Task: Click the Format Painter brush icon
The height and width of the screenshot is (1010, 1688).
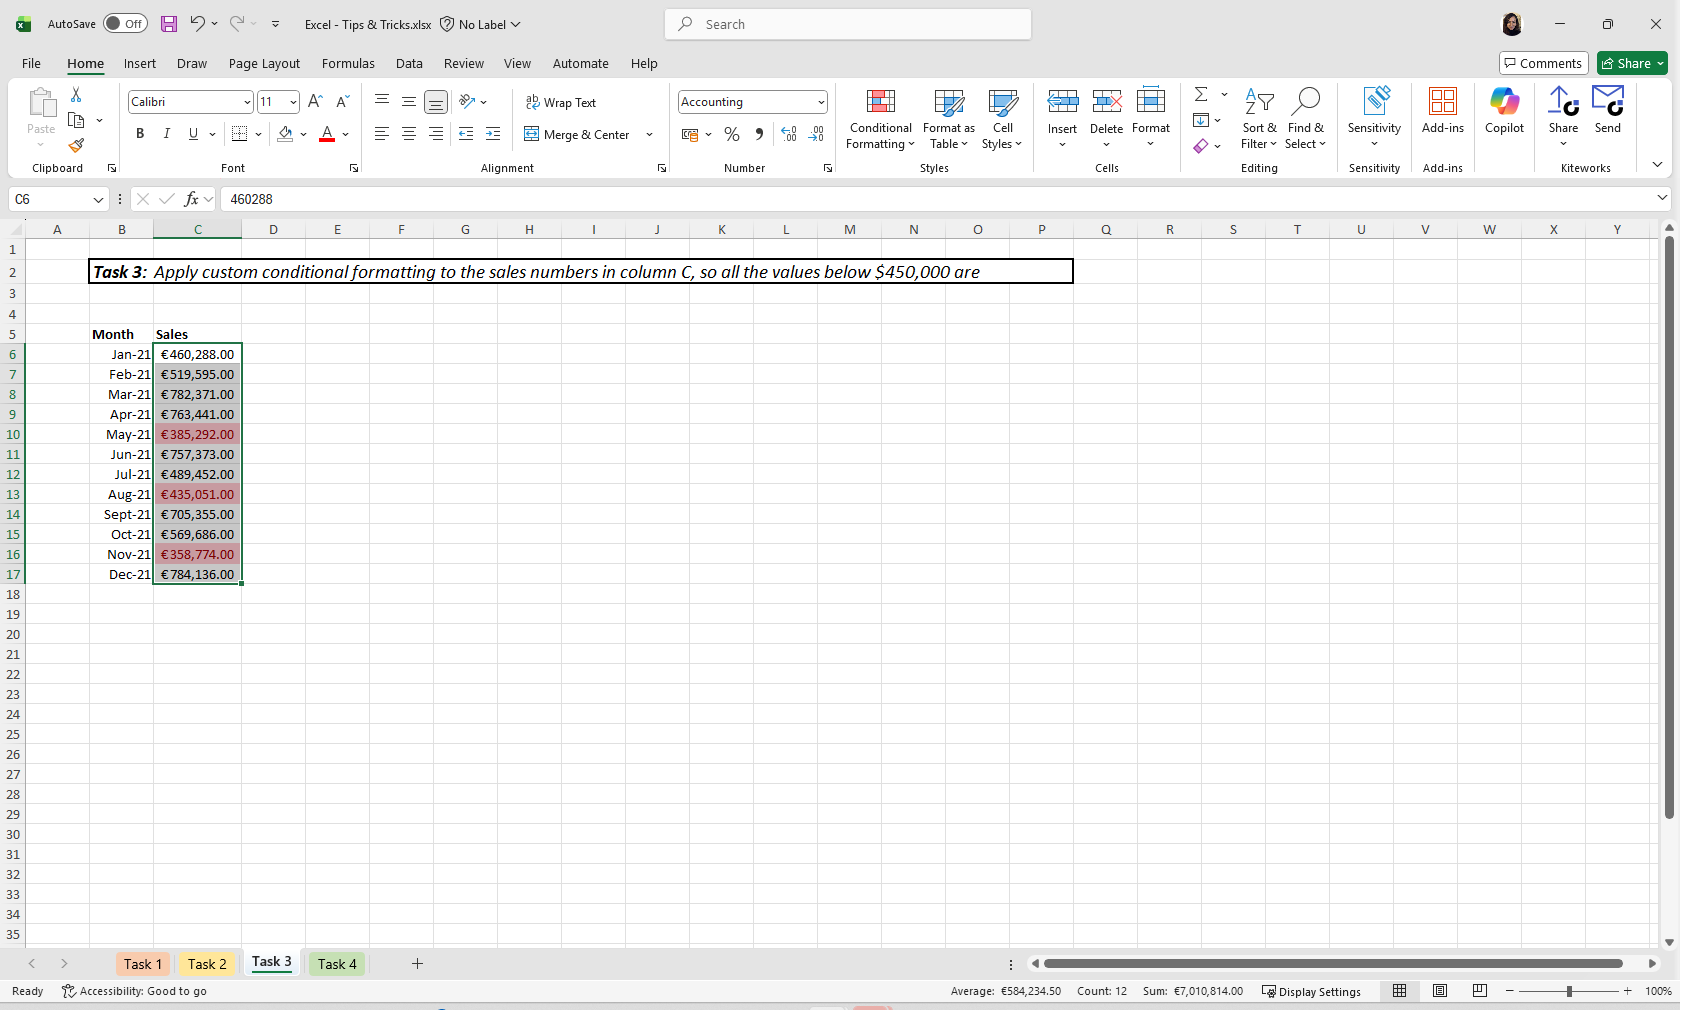Action: coord(76,146)
